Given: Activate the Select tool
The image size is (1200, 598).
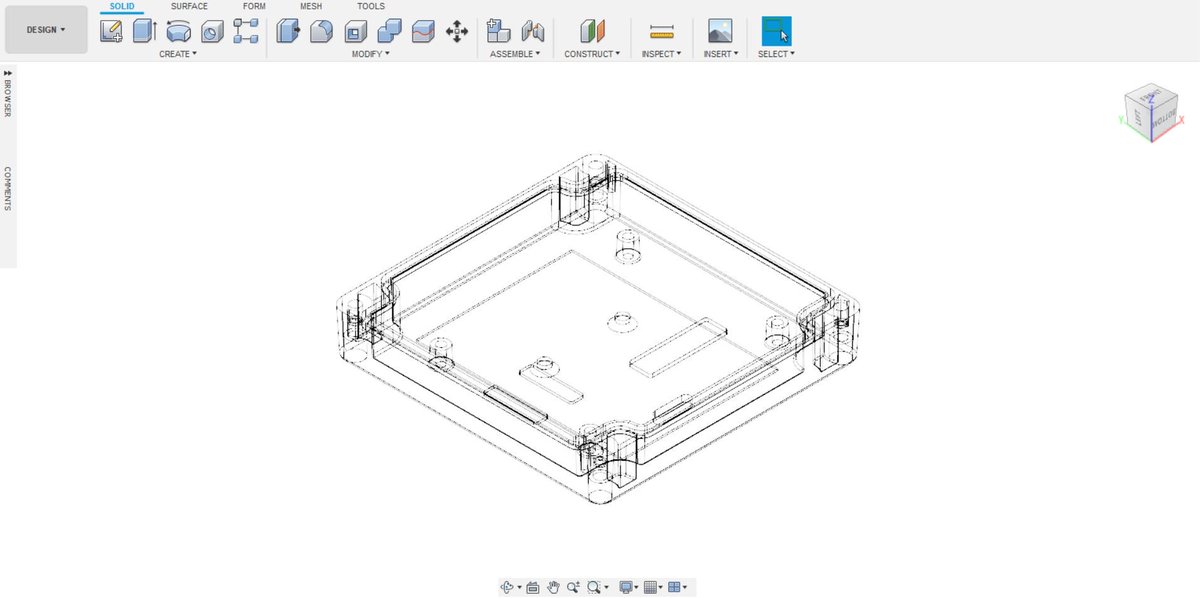Looking at the screenshot, I should click(775, 30).
